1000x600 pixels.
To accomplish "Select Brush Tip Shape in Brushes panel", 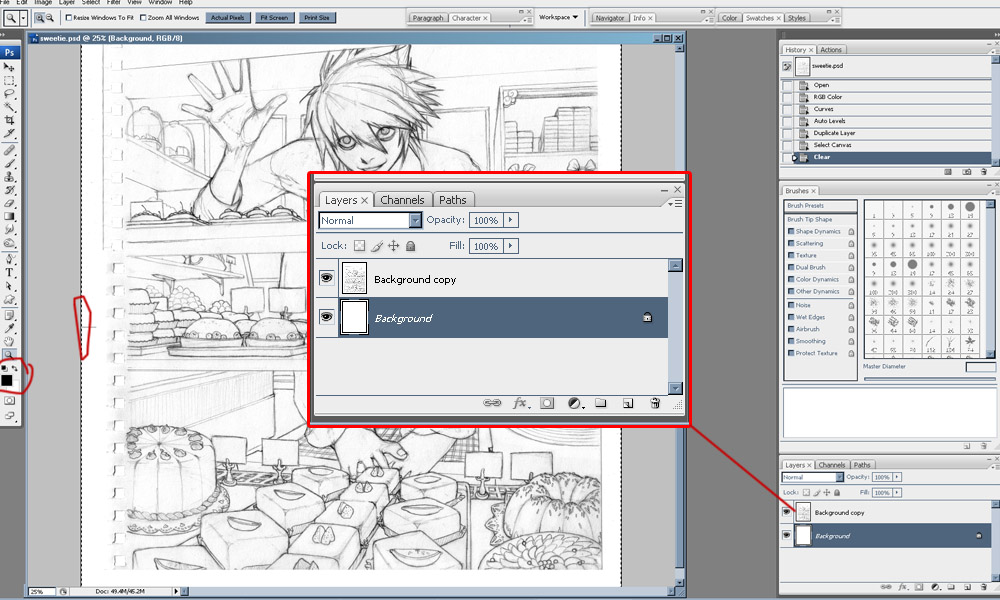I will point(810,219).
